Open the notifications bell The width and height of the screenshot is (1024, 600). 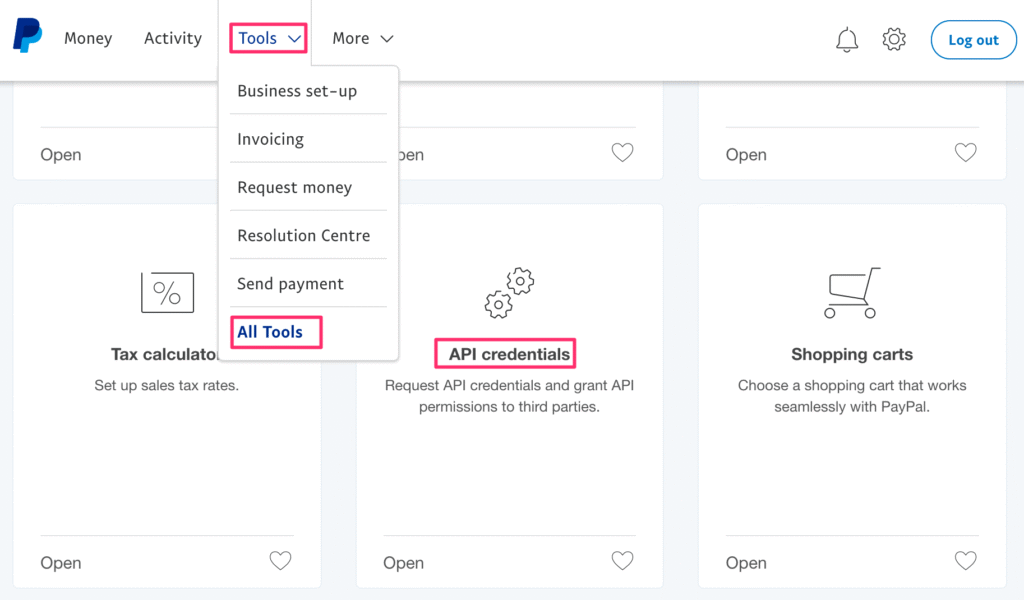[847, 39]
